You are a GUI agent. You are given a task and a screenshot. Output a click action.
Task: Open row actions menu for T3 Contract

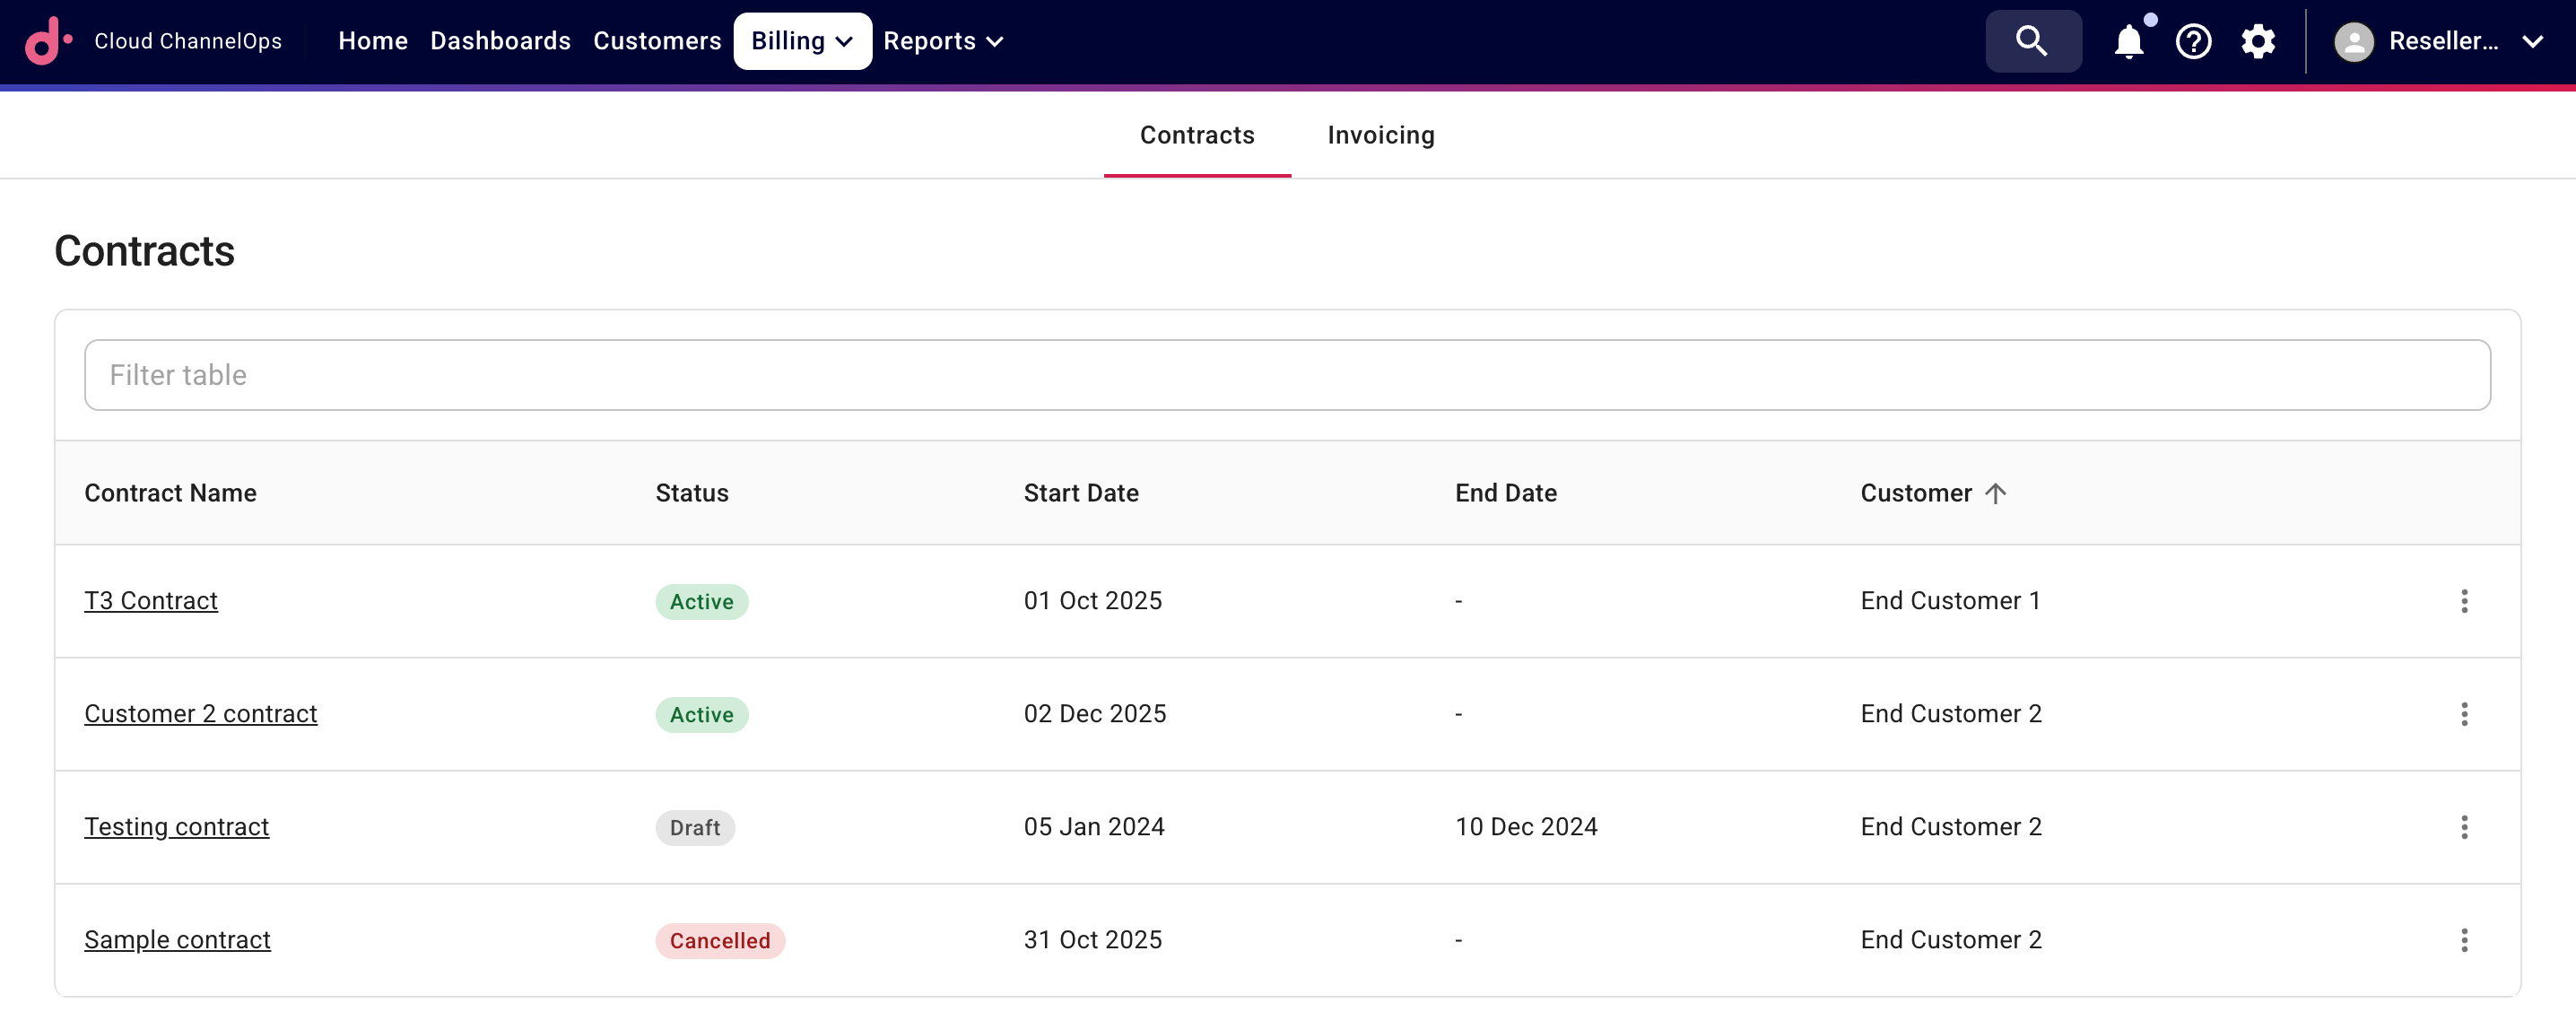pos(2464,600)
